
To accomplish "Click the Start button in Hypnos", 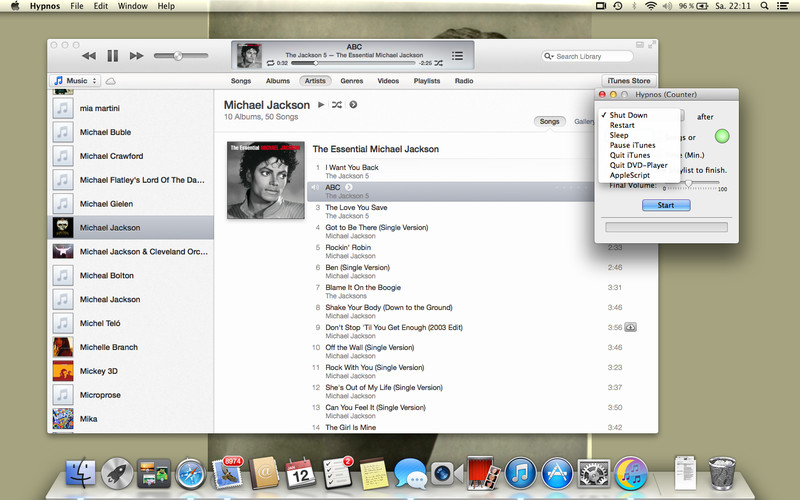I will click(x=666, y=205).
